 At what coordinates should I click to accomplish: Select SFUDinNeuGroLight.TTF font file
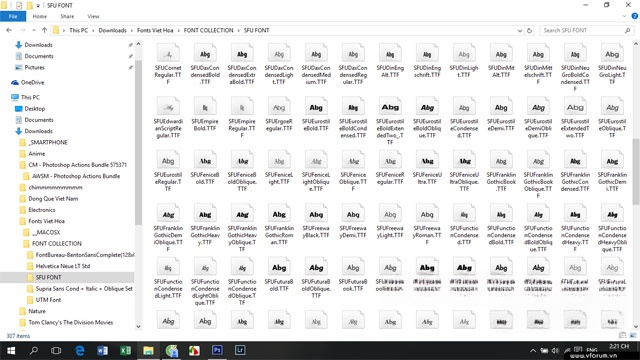point(612,65)
